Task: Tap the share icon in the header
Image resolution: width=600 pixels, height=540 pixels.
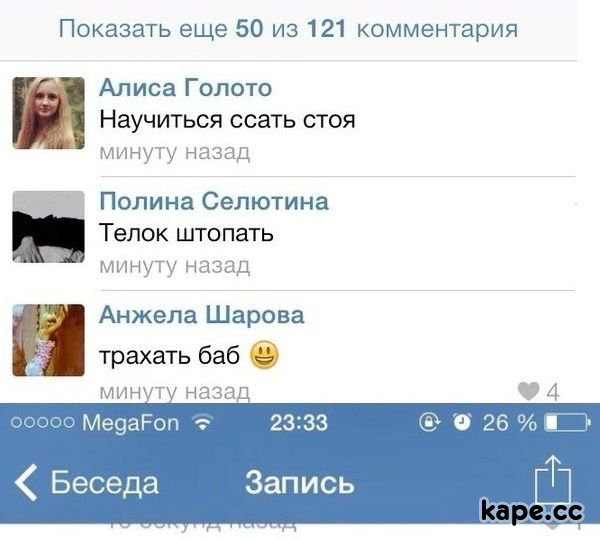Action: 553,479
